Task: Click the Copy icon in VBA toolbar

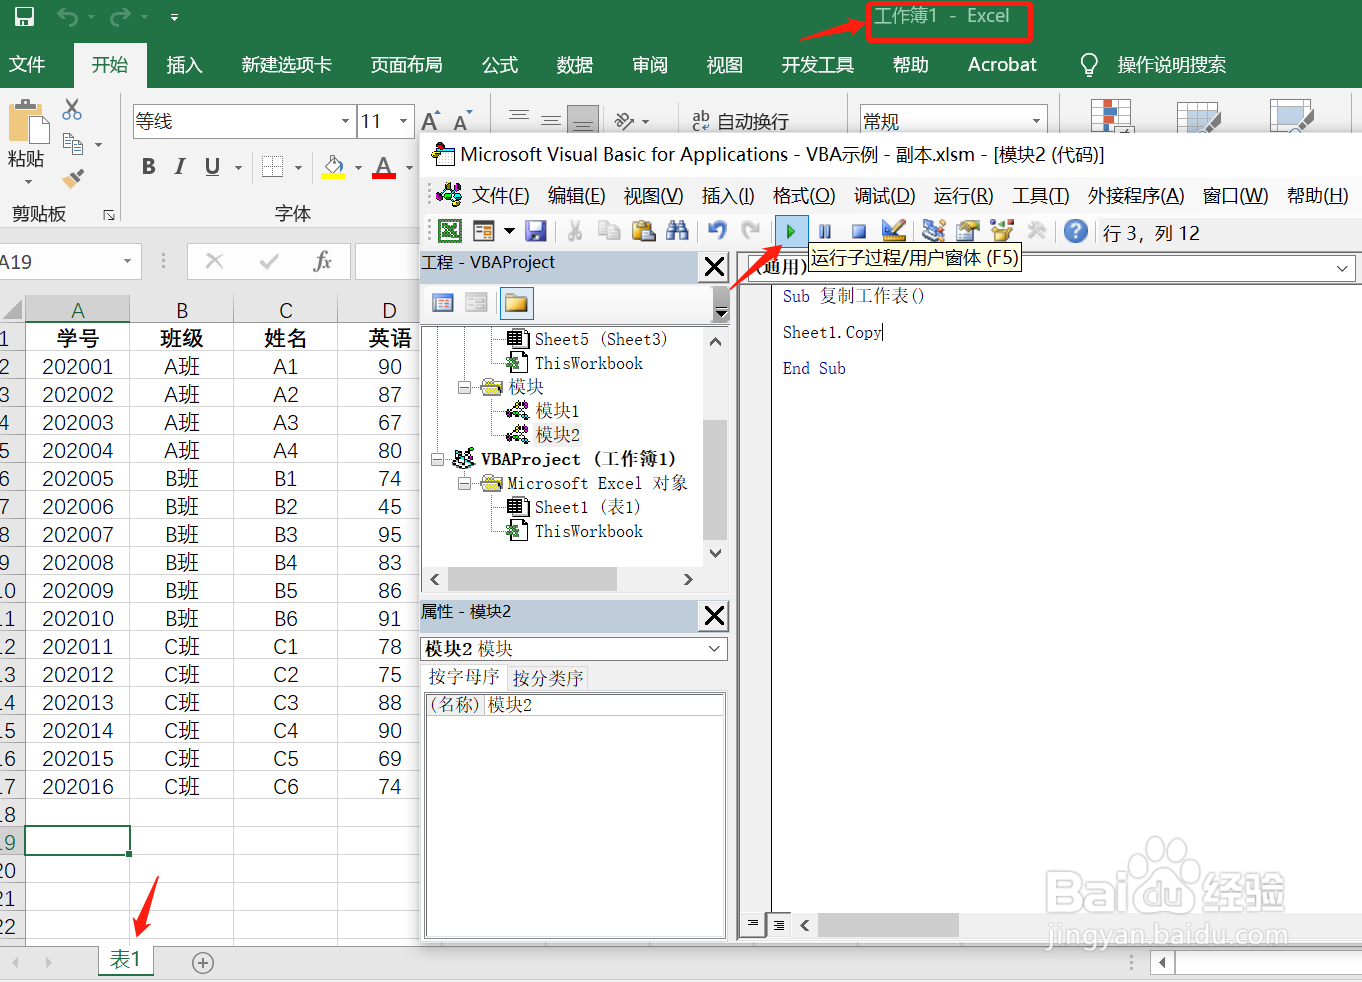Action: [609, 232]
